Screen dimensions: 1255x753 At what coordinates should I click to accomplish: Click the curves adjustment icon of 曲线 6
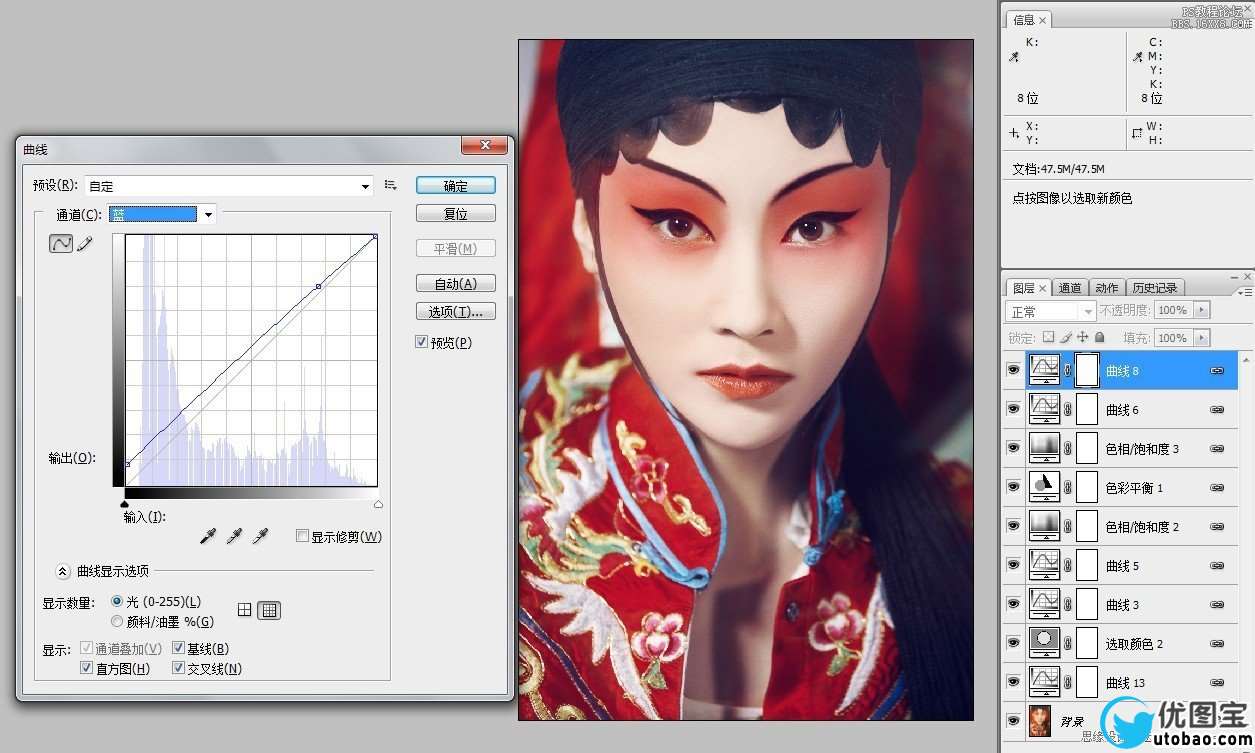coord(1044,409)
